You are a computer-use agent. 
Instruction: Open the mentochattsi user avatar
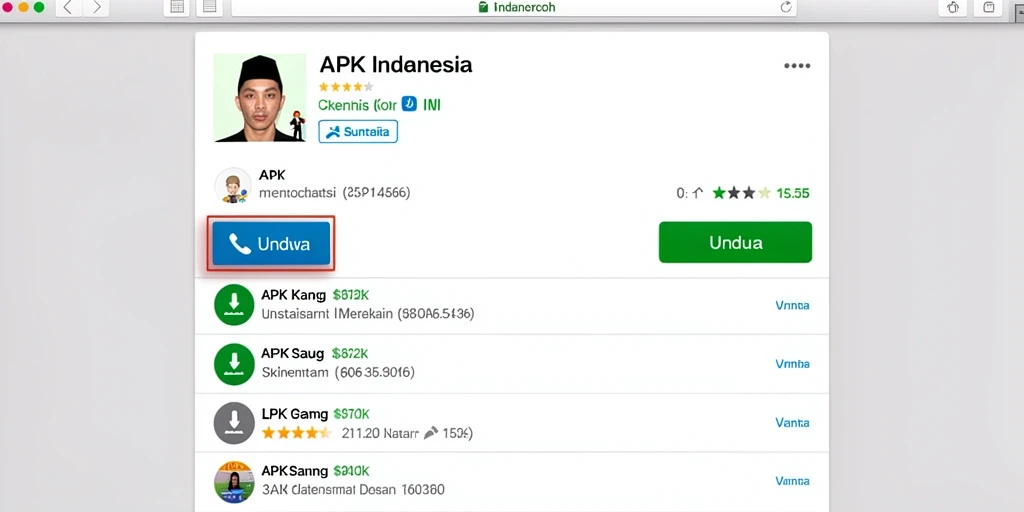[x=233, y=186]
